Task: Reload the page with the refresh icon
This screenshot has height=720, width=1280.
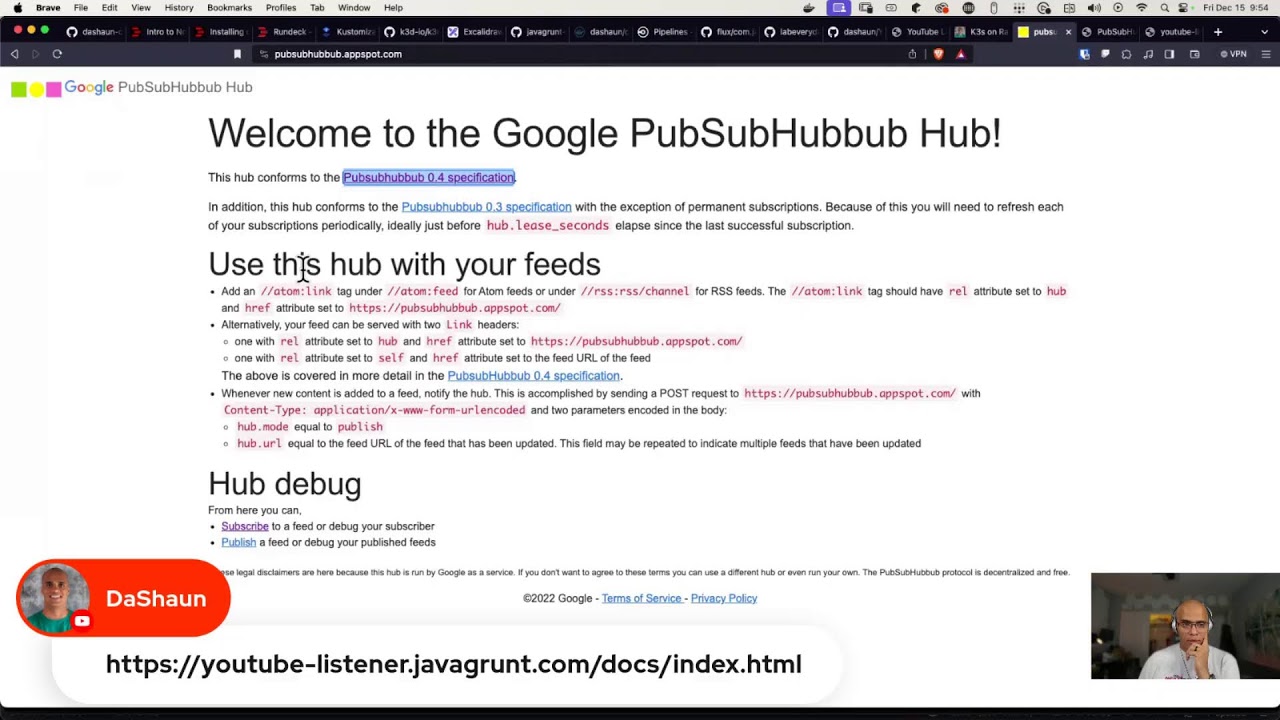Action: (57, 54)
